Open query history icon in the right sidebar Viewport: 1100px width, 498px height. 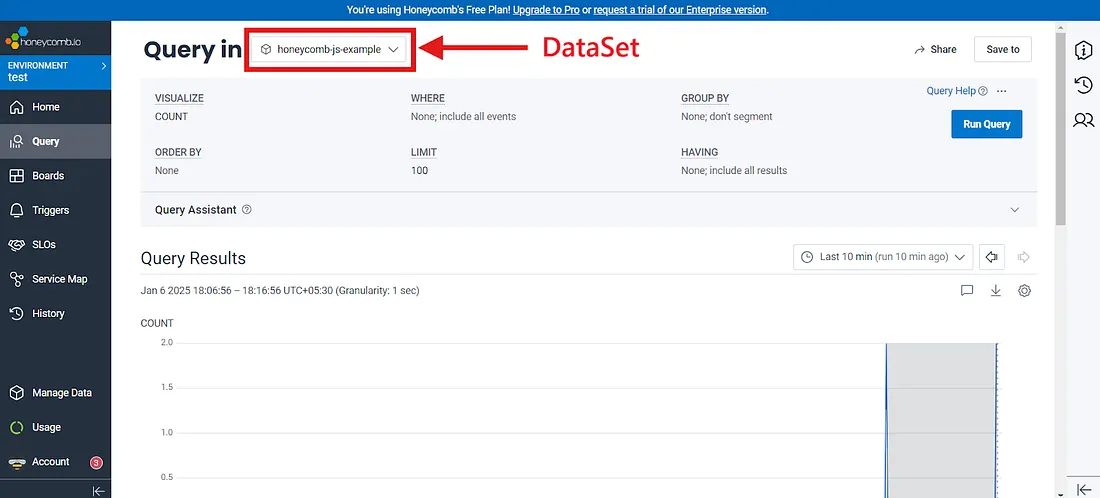point(1083,85)
